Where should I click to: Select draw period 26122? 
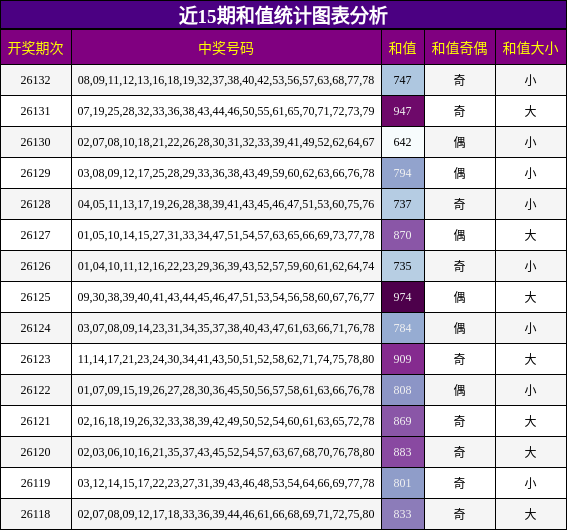[x=35, y=390]
